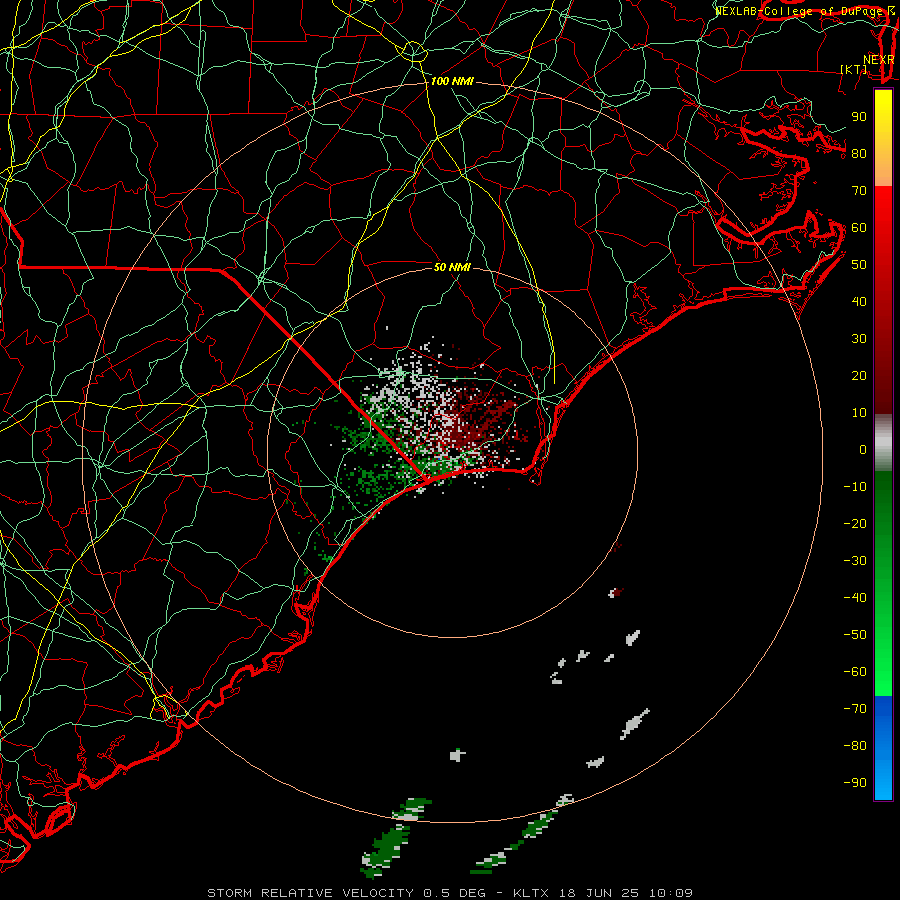The height and width of the screenshot is (900, 900).
Task: Click the [KT] units label
Action: (854, 69)
